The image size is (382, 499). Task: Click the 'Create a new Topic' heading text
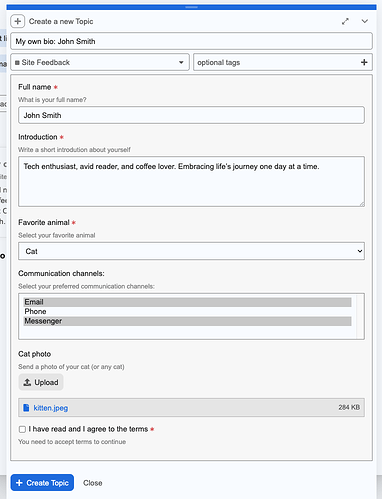61,21
